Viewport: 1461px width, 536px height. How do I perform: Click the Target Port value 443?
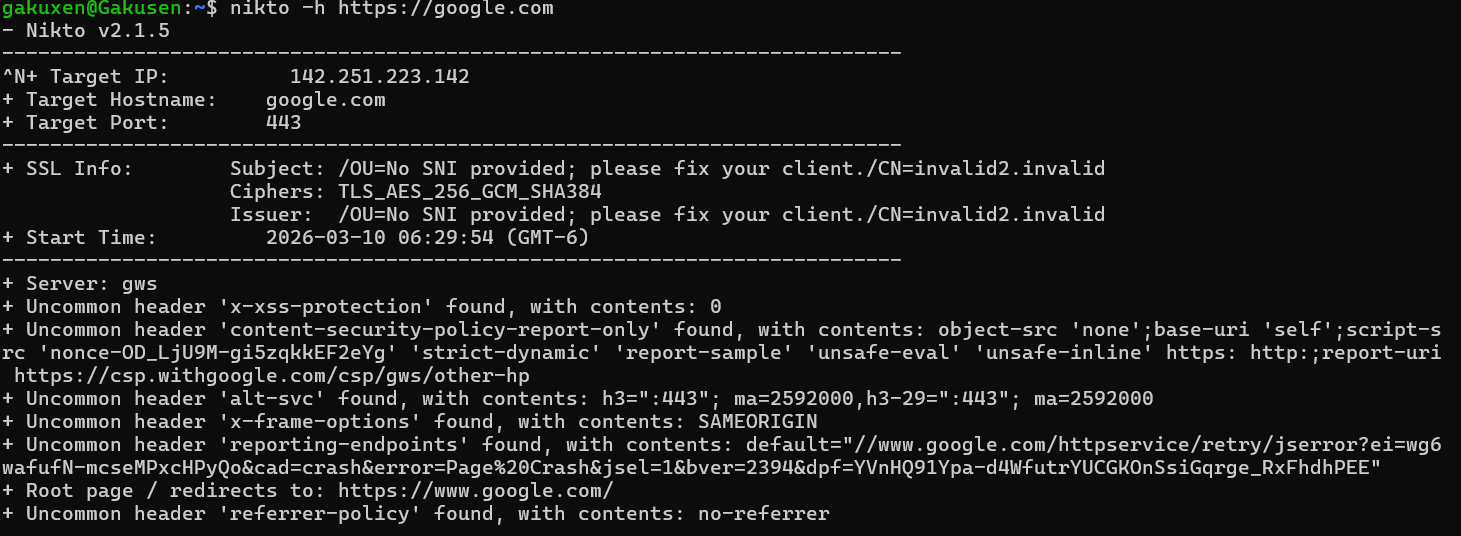pos(283,123)
